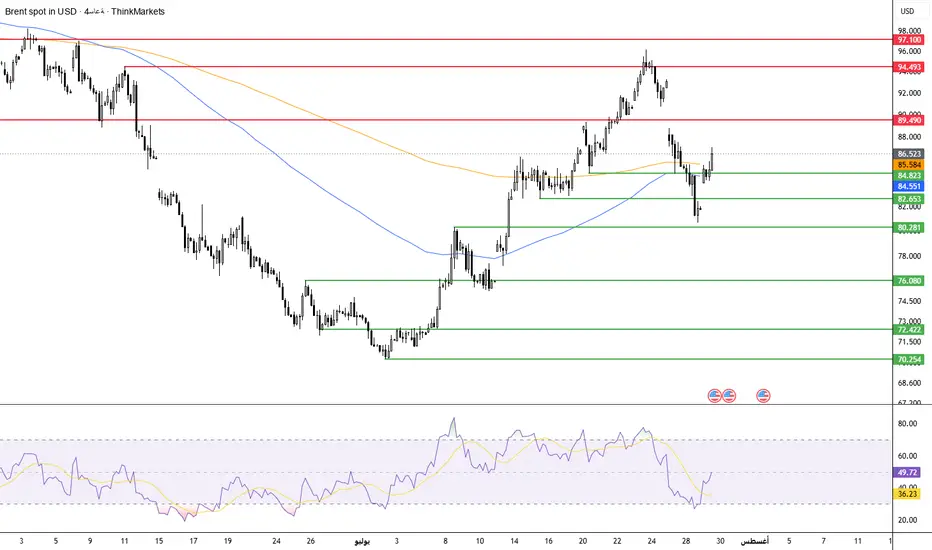Click date 15 on the time axis
Screen dimensions: 932x550
pos(159,541)
